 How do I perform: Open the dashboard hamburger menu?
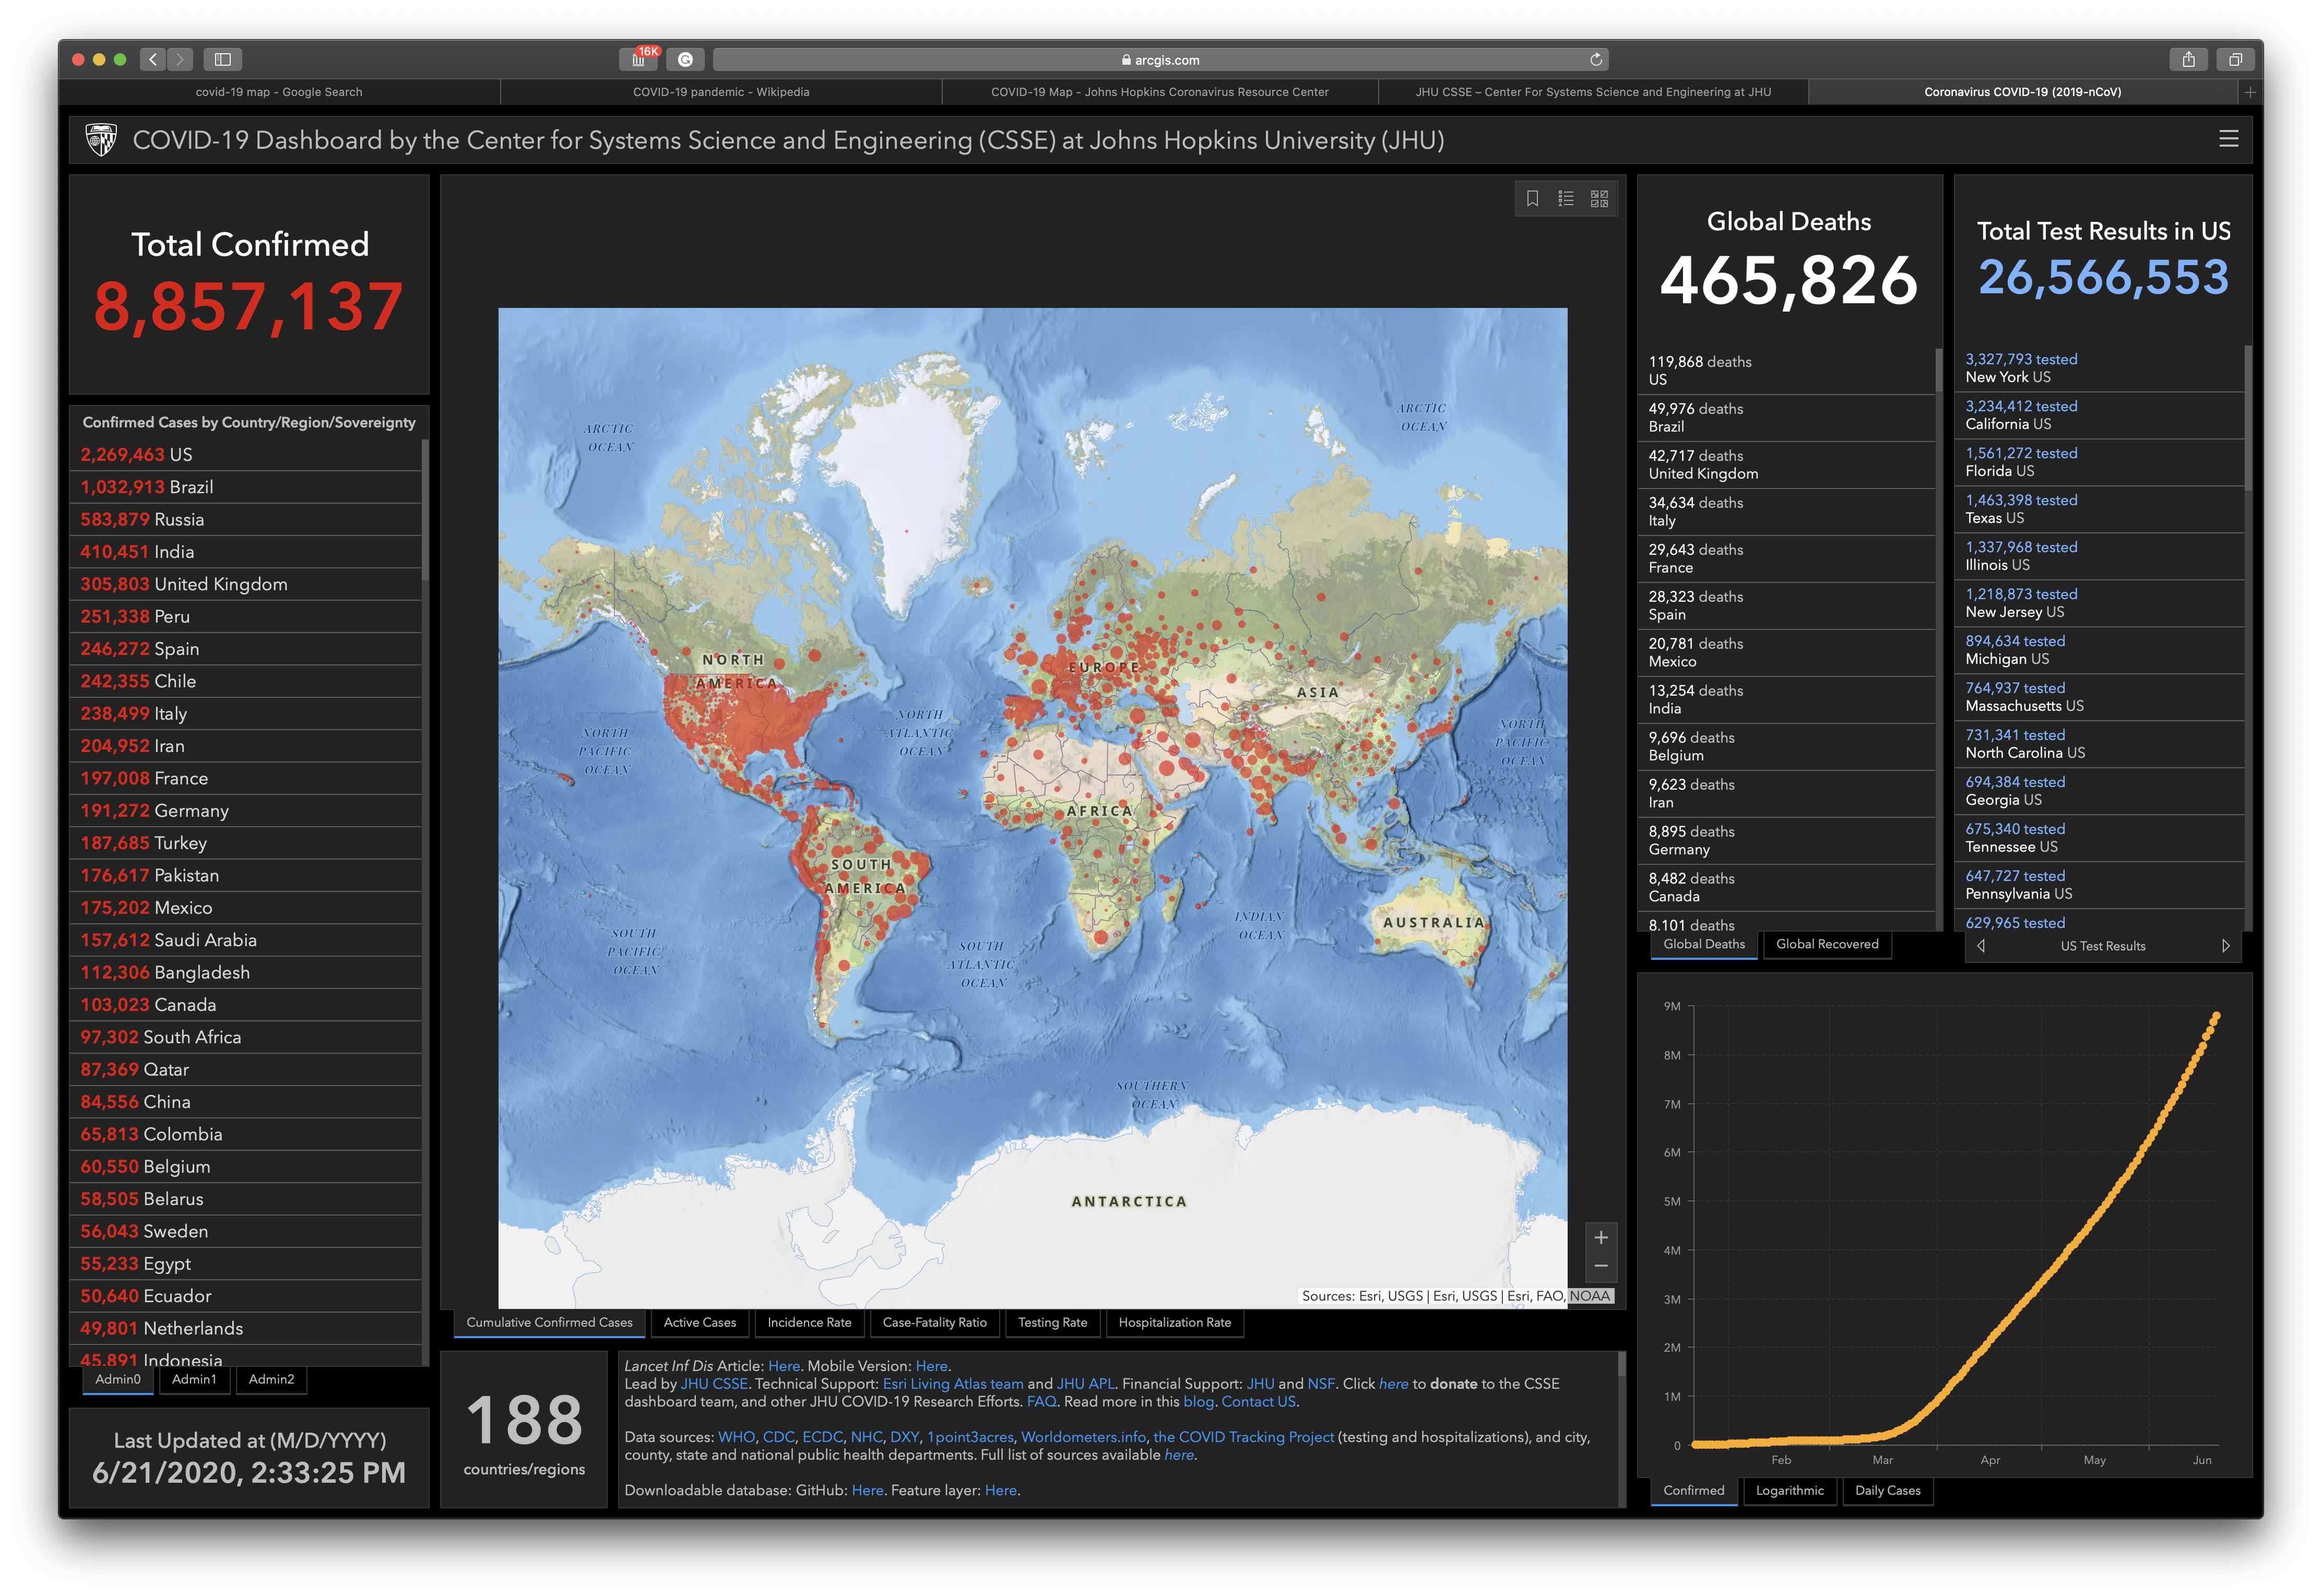click(x=2228, y=139)
